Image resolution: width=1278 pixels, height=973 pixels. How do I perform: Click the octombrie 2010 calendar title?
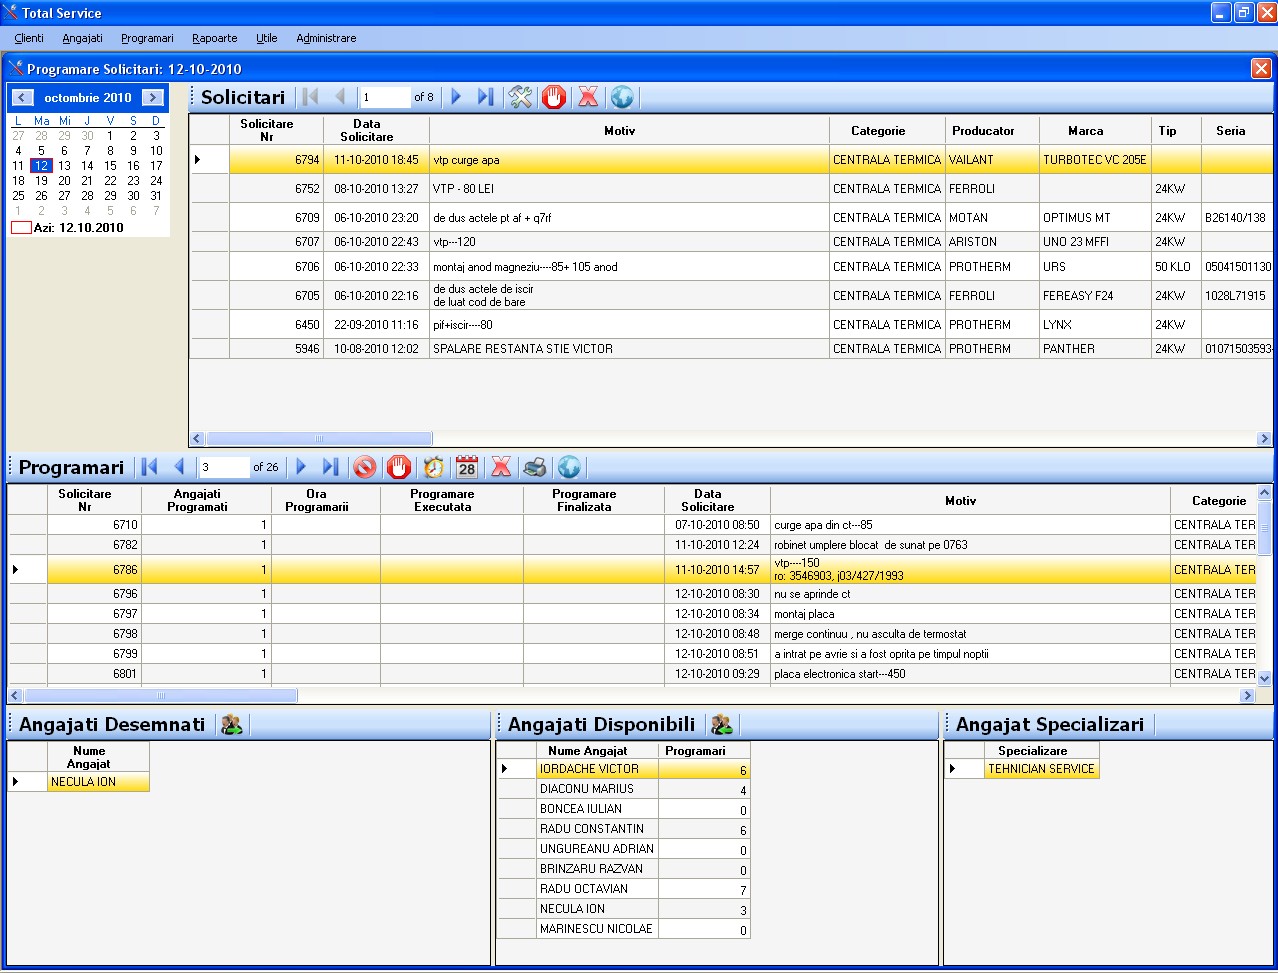point(88,98)
